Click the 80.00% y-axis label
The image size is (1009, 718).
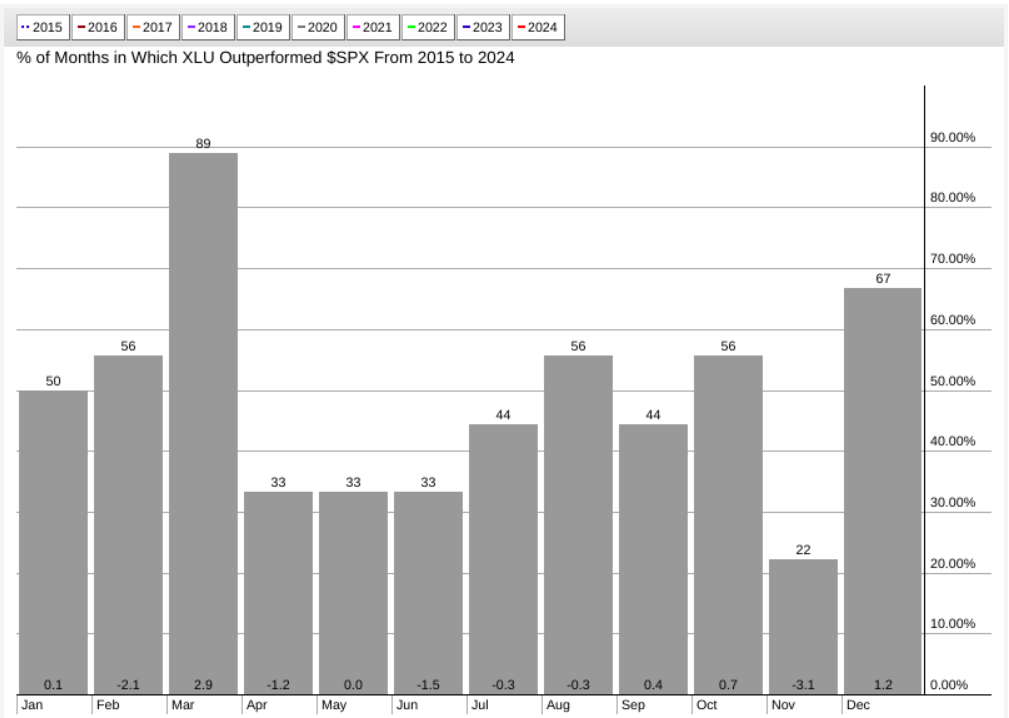tap(952, 198)
